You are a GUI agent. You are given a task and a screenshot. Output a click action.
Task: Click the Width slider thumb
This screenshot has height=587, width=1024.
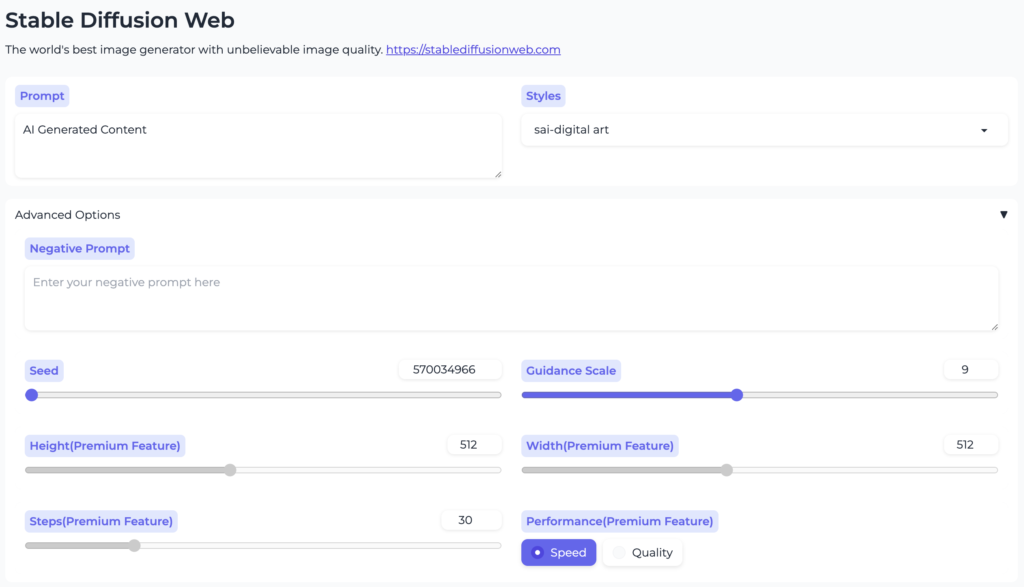(x=727, y=470)
